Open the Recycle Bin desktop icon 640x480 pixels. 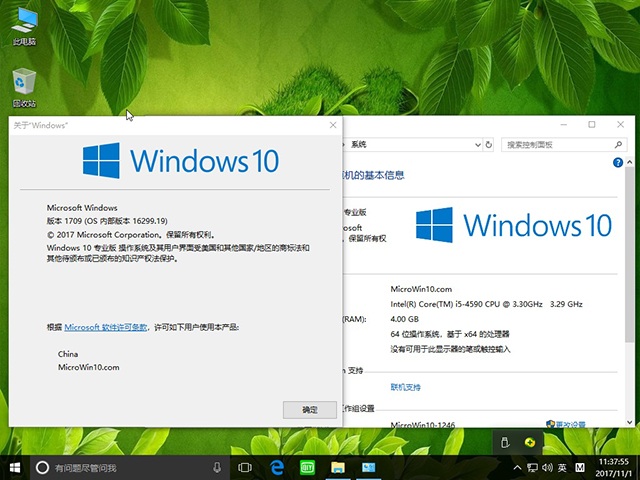24,88
